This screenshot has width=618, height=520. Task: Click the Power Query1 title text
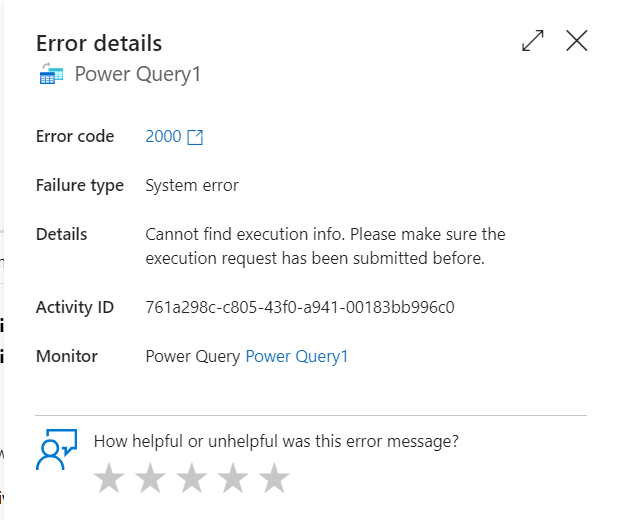pyautogui.click(x=138, y=75)
